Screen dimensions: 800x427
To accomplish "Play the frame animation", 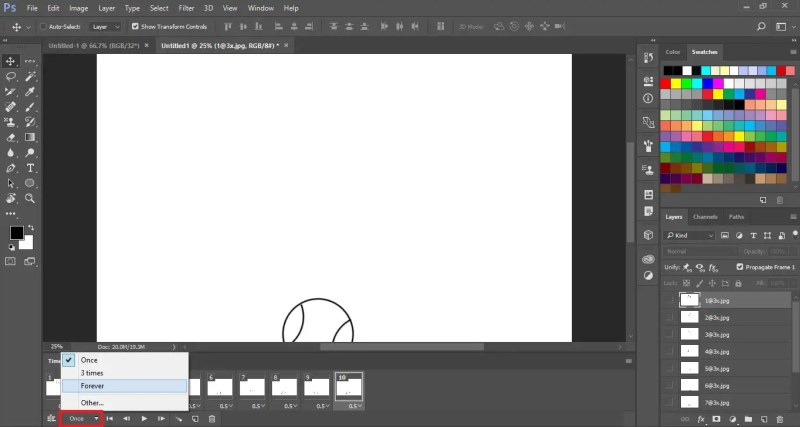I will pos(144,419).
